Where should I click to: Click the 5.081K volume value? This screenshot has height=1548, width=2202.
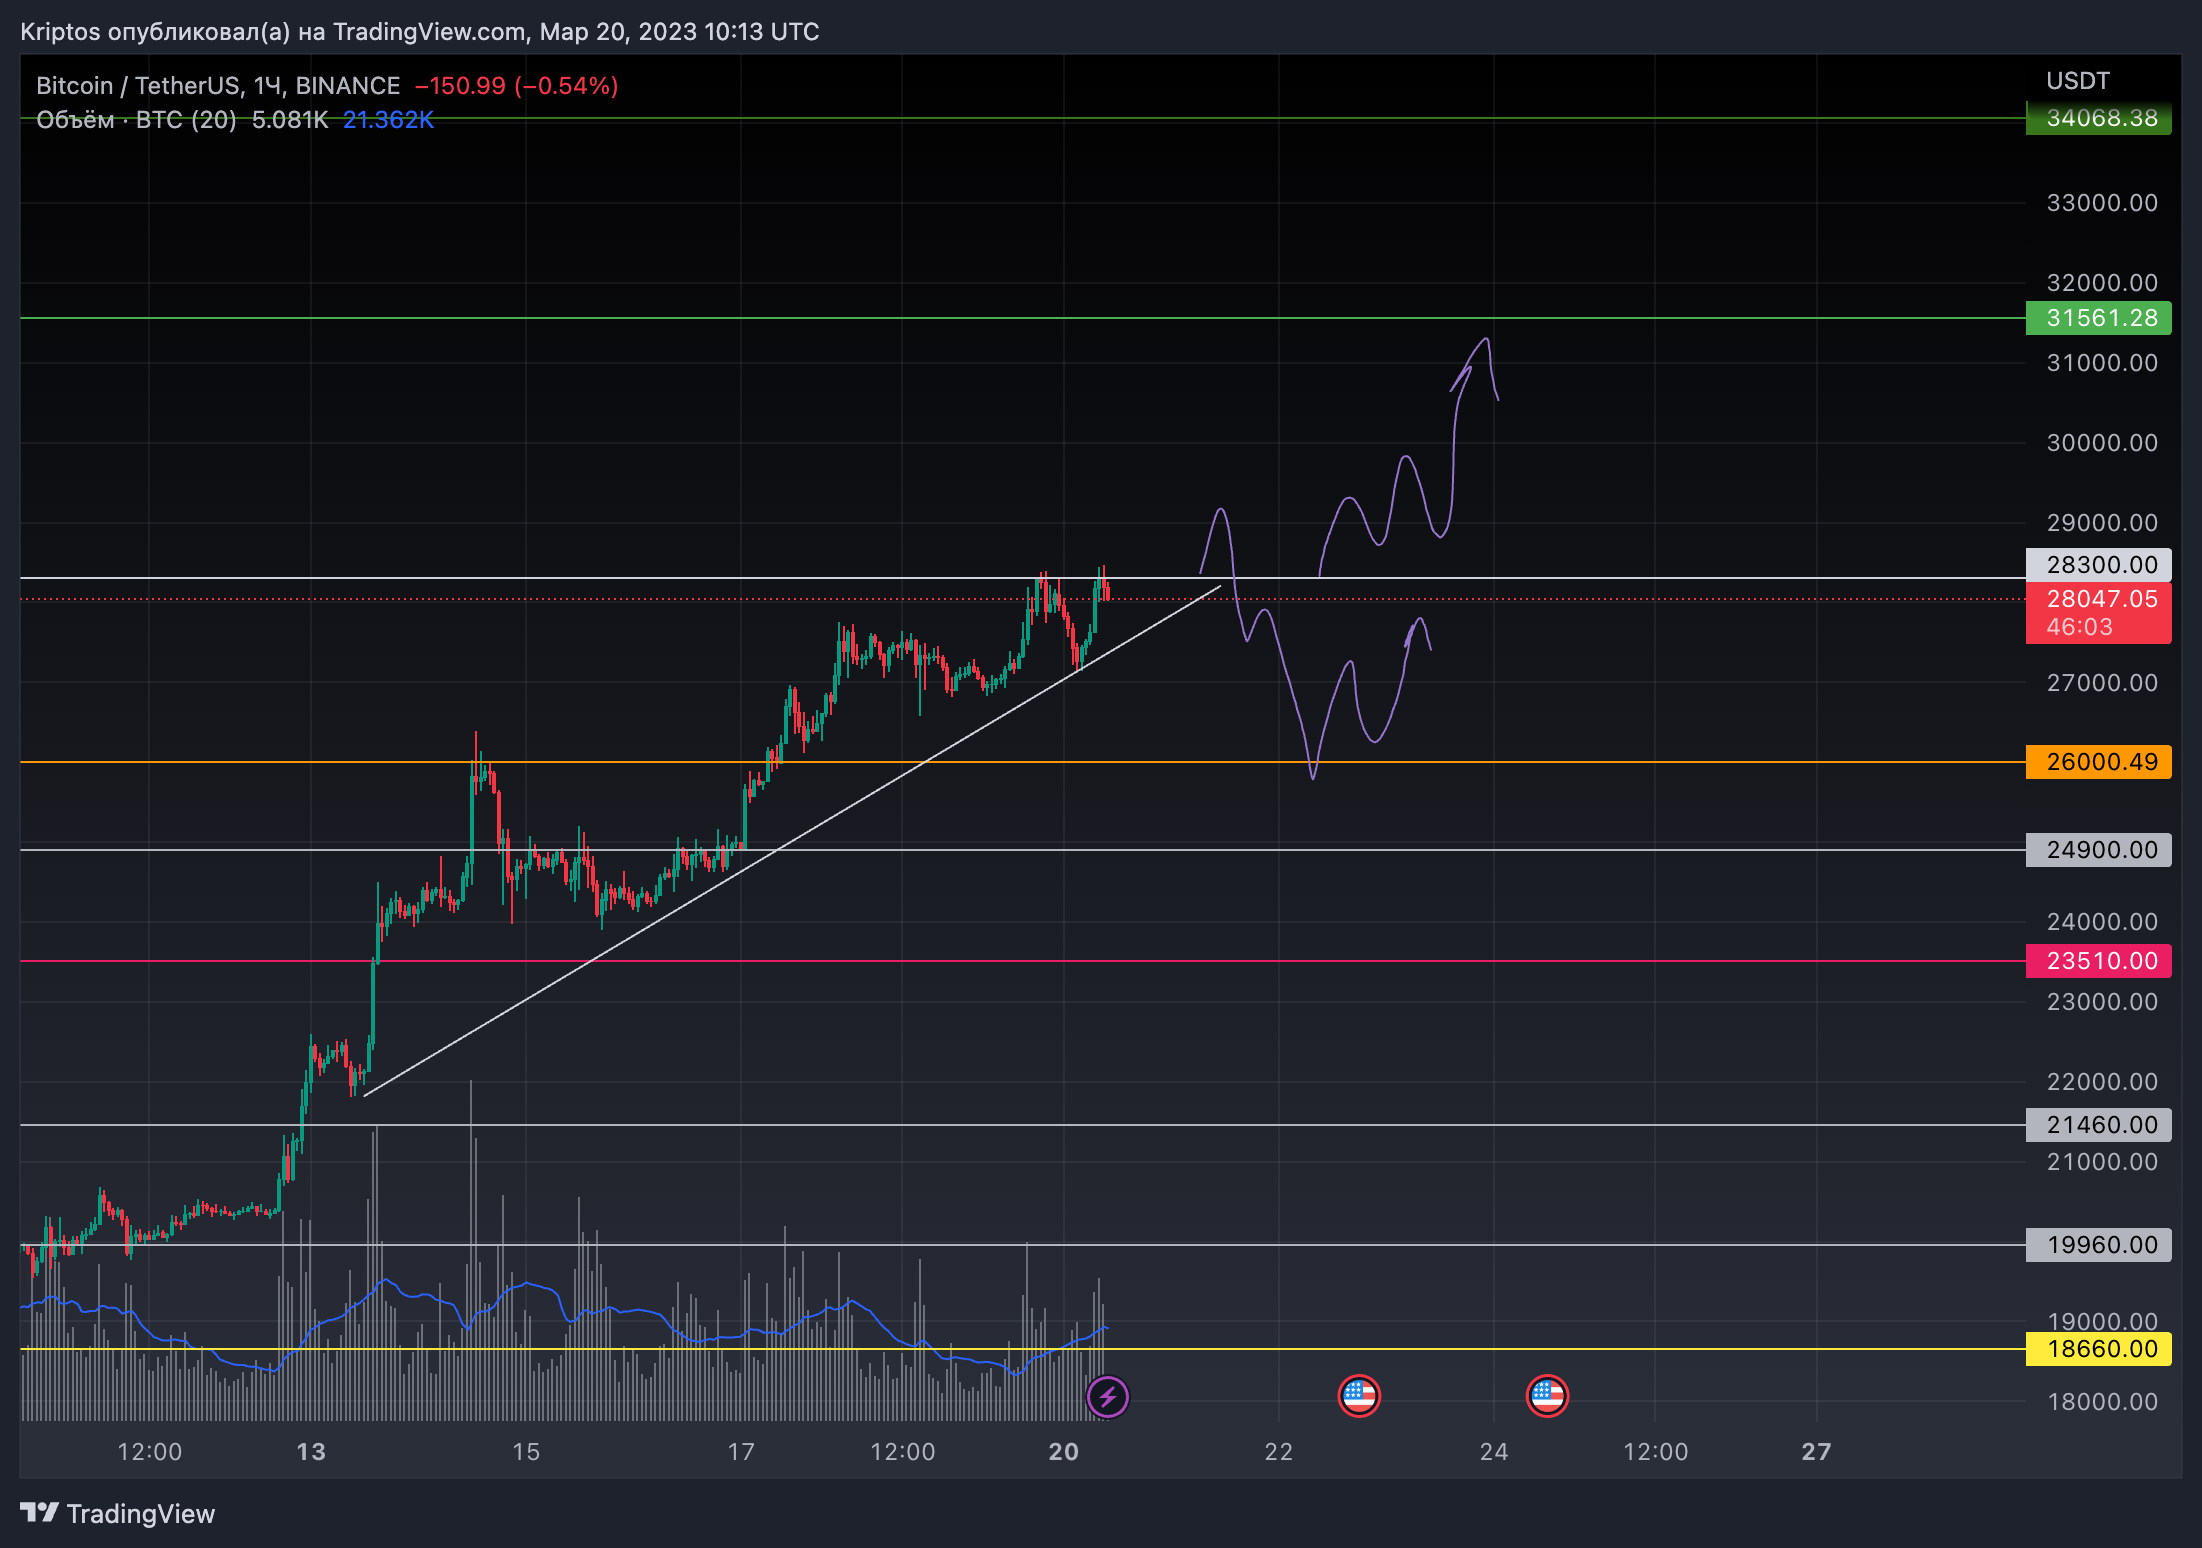289,120
